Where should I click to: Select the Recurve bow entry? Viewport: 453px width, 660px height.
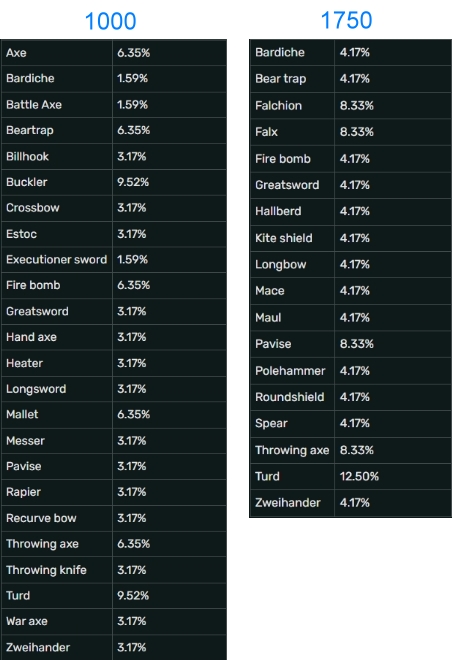pos(41,518)
